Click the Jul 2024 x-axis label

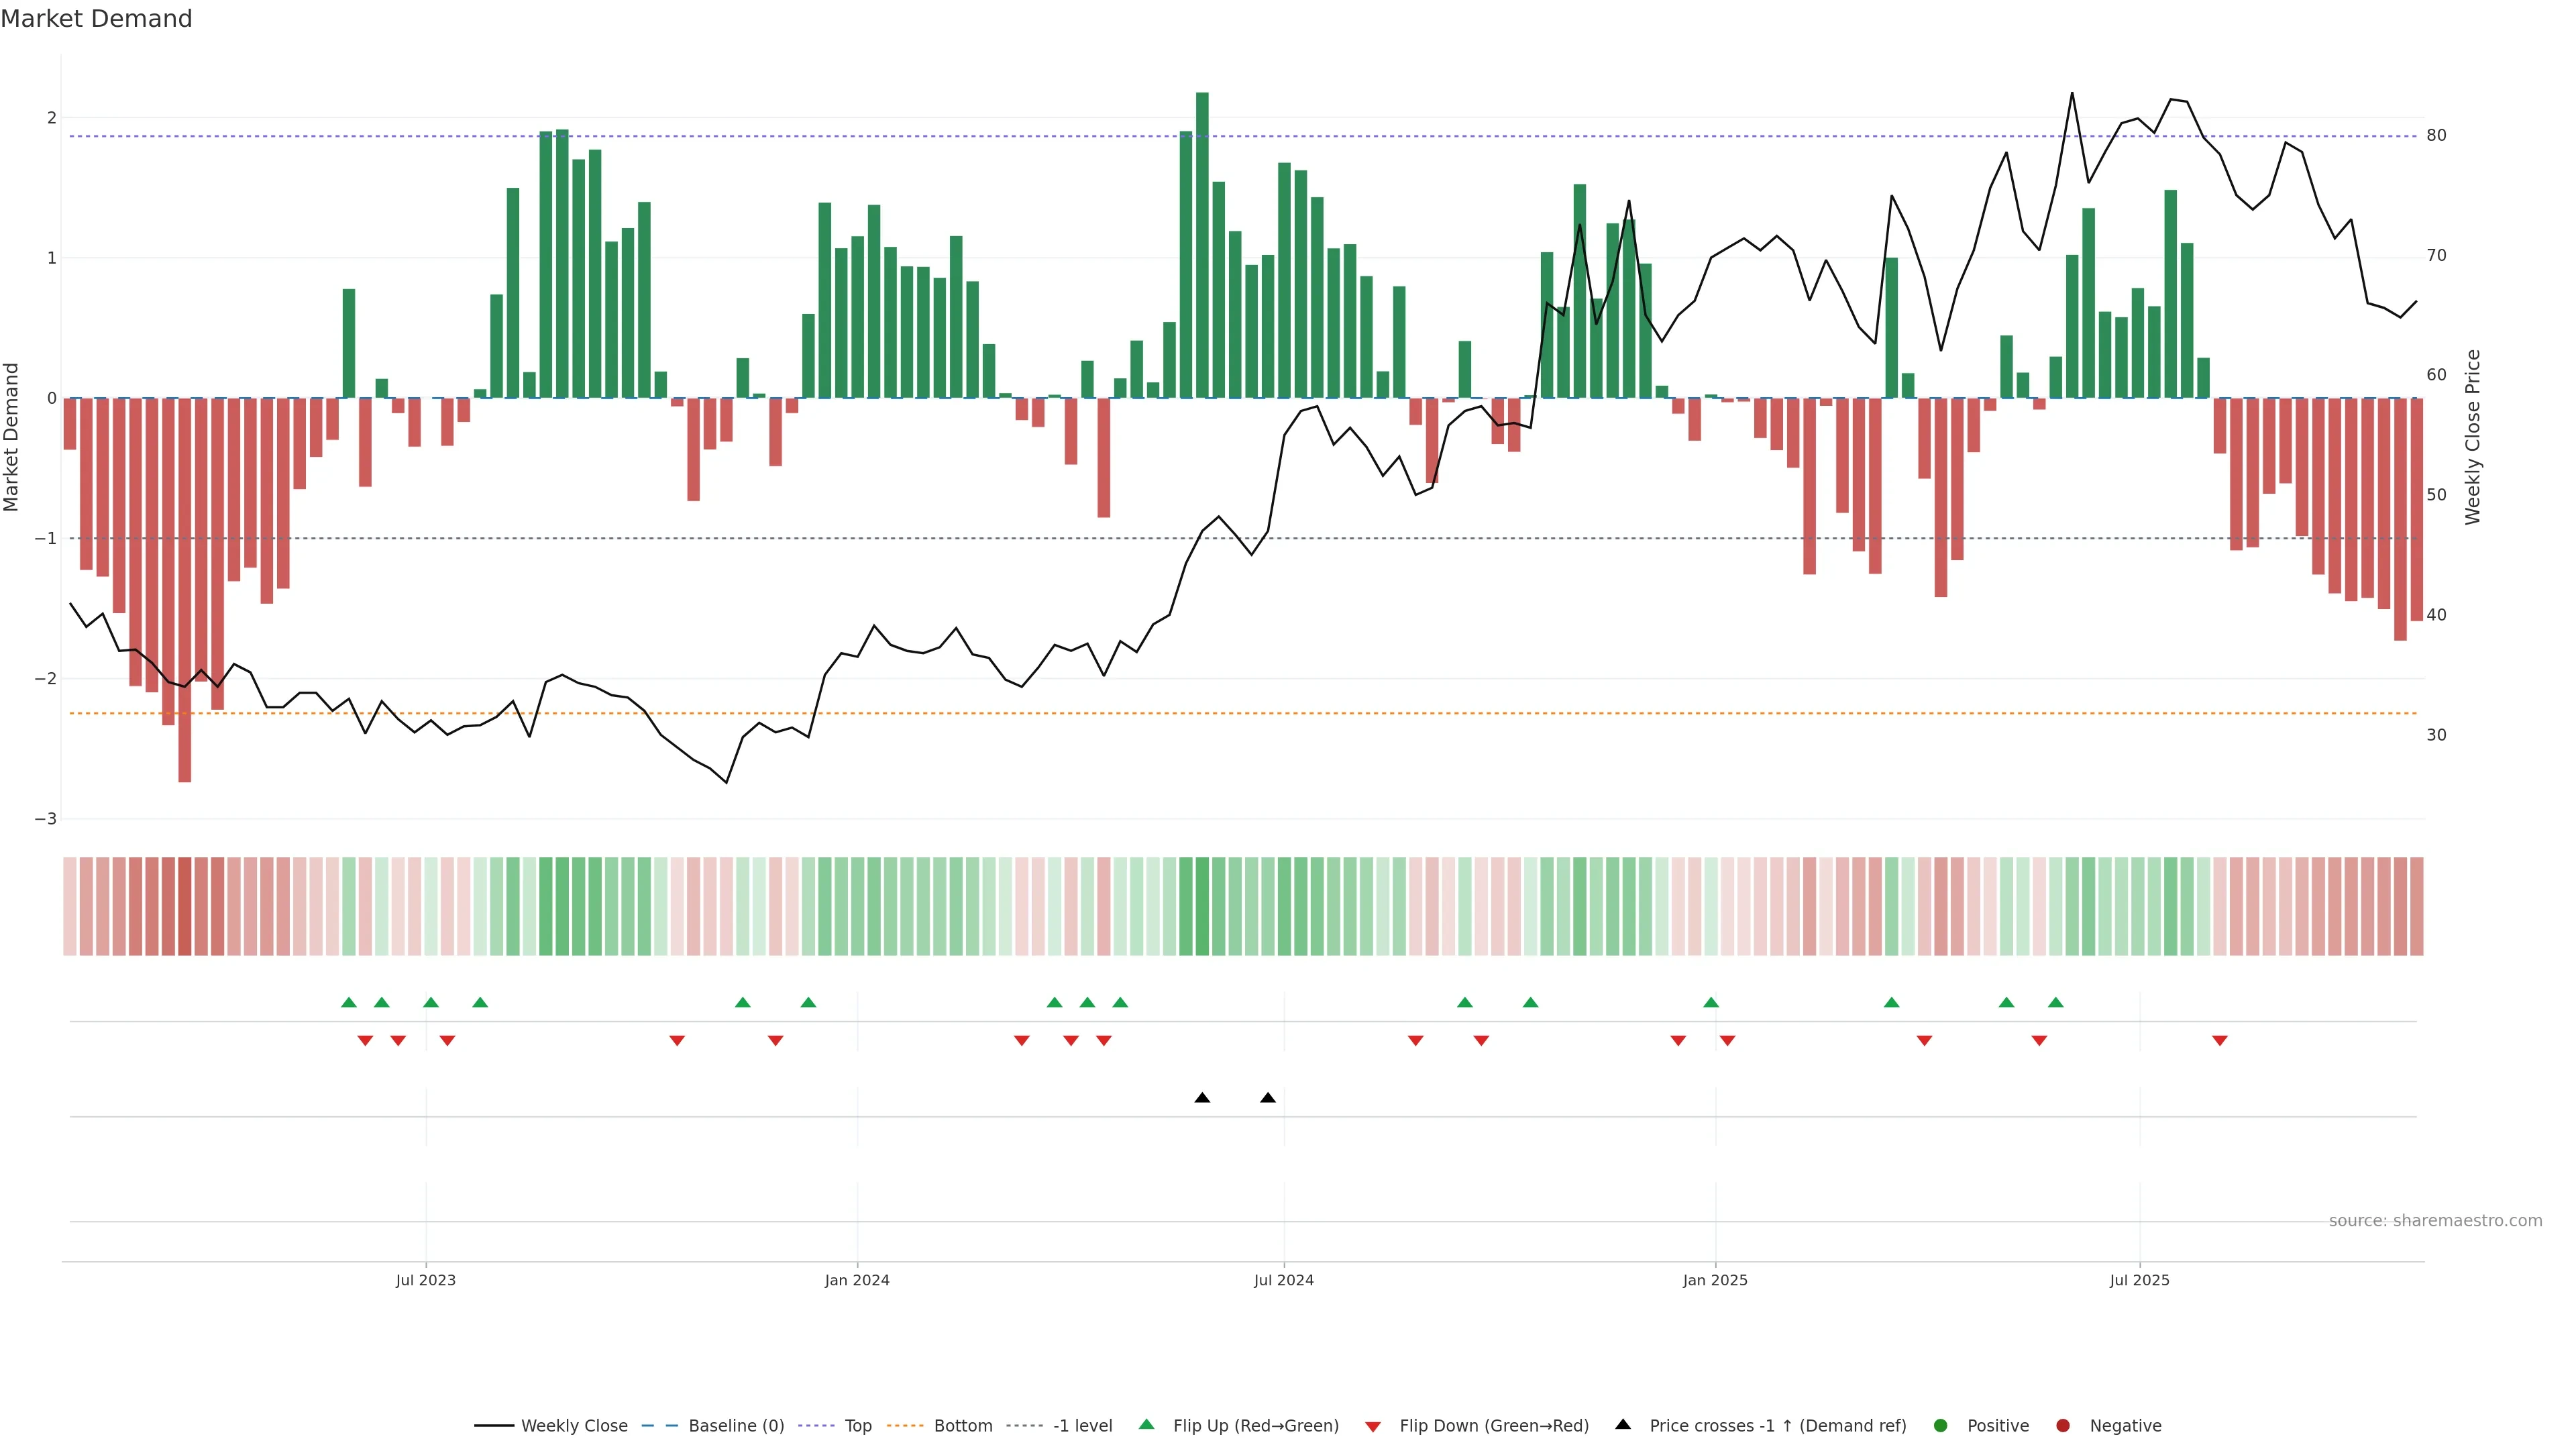[x=1284, y=1281]
